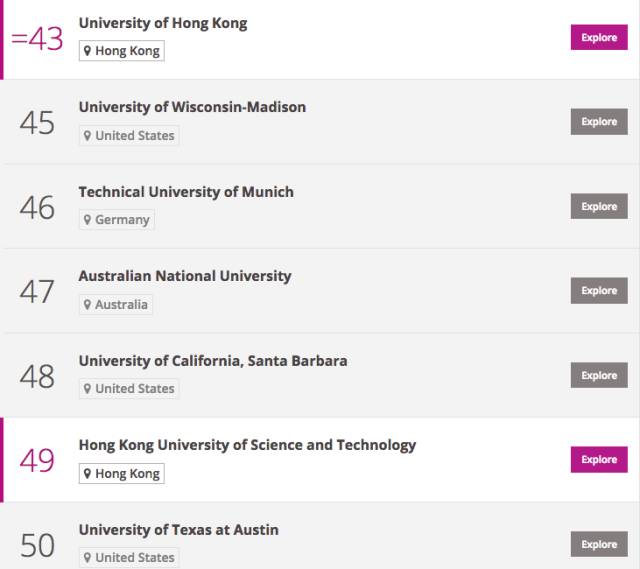Click the pin icon under University of Texas at Austin
Screen dimensions: 640x569
click(87, 558)
